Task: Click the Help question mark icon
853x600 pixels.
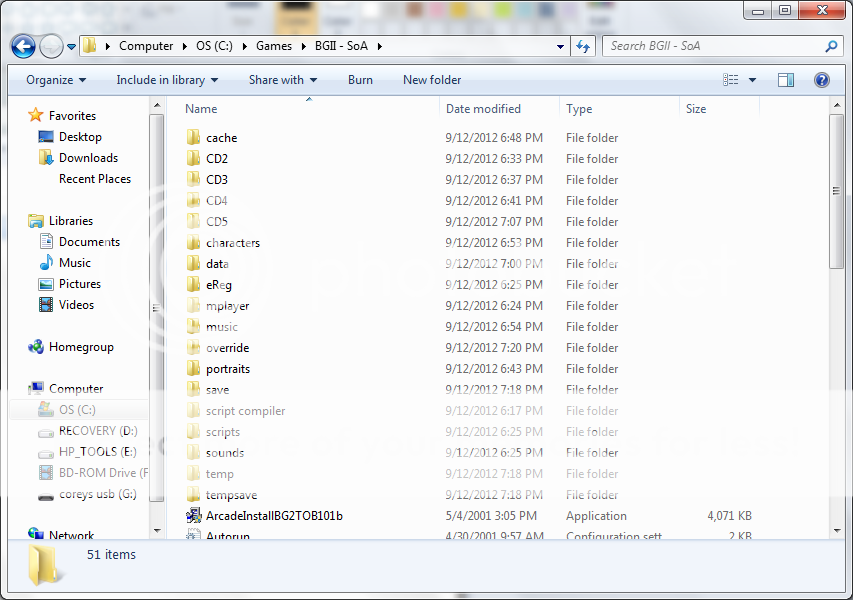Action: pos(821,80)
